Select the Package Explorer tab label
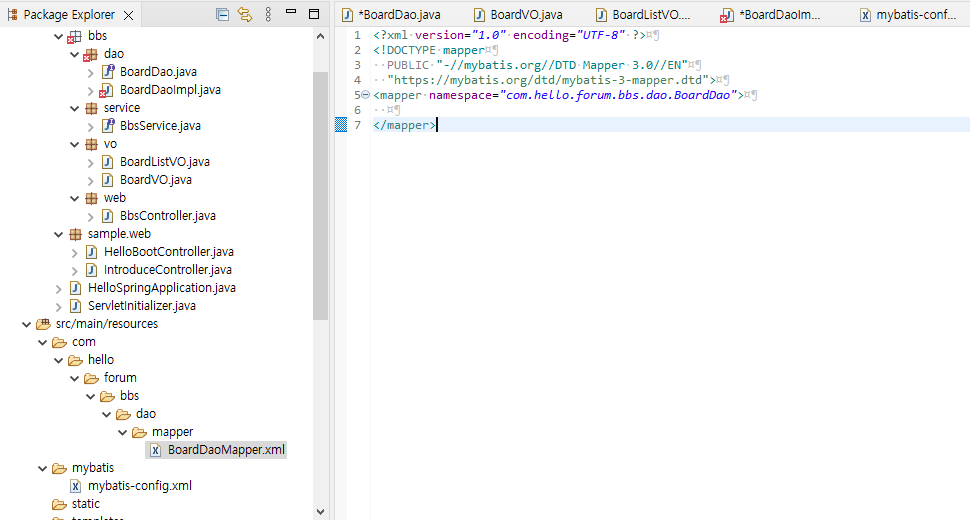The width and height of the screenshot is (970, 520). [x=69, y=14]
